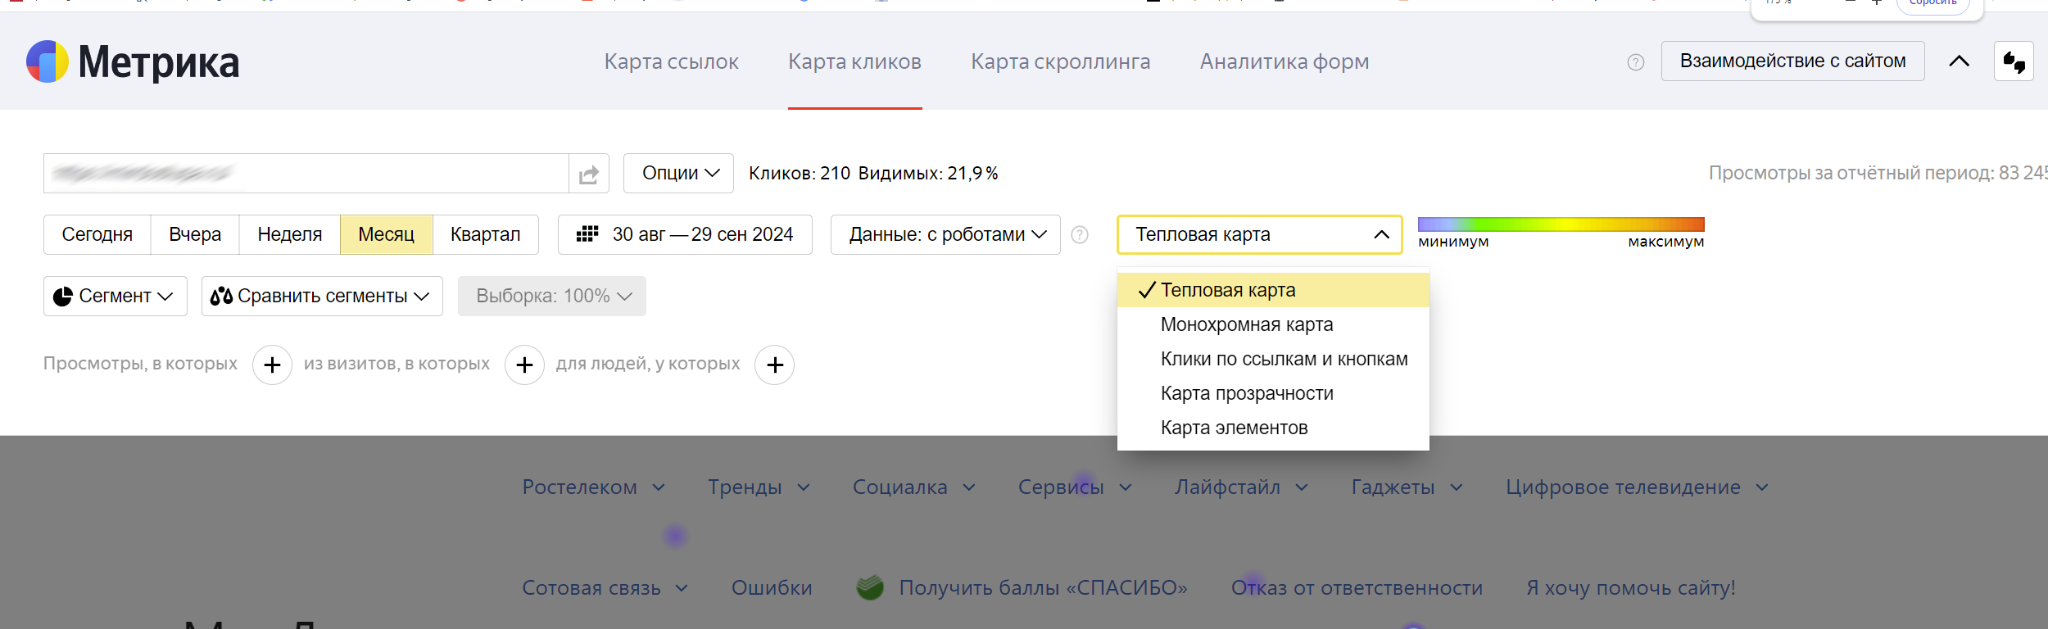Click help icon next to Данные dropdown

point(1080,235)
